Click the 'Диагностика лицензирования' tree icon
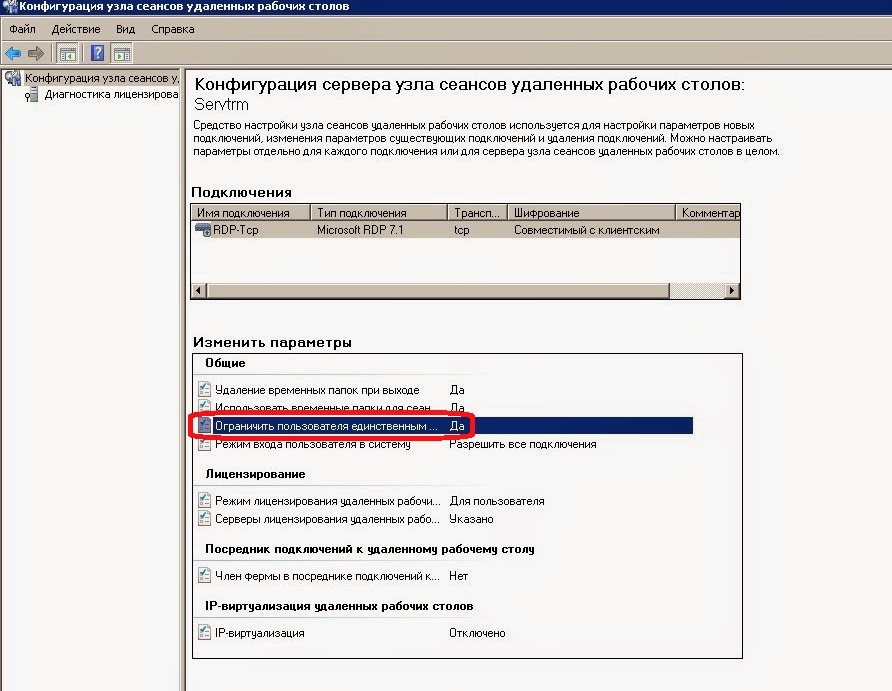892x691 pixels. tap(32, 94)
